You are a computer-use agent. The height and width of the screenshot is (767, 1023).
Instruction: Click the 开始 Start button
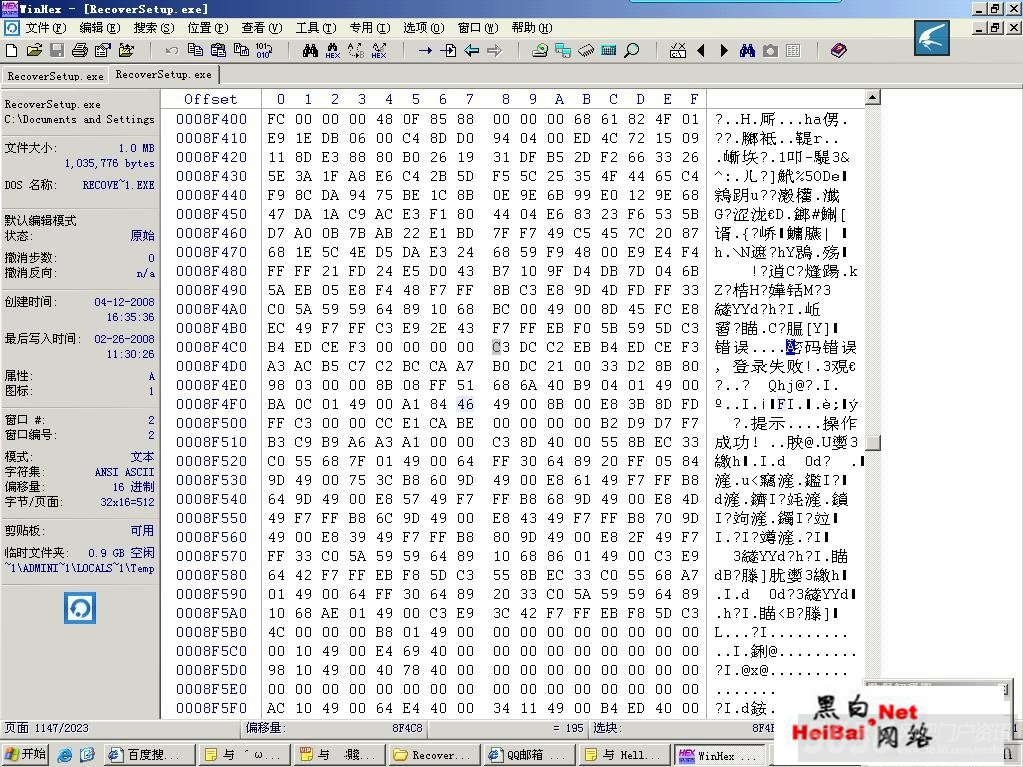point(25,755)
